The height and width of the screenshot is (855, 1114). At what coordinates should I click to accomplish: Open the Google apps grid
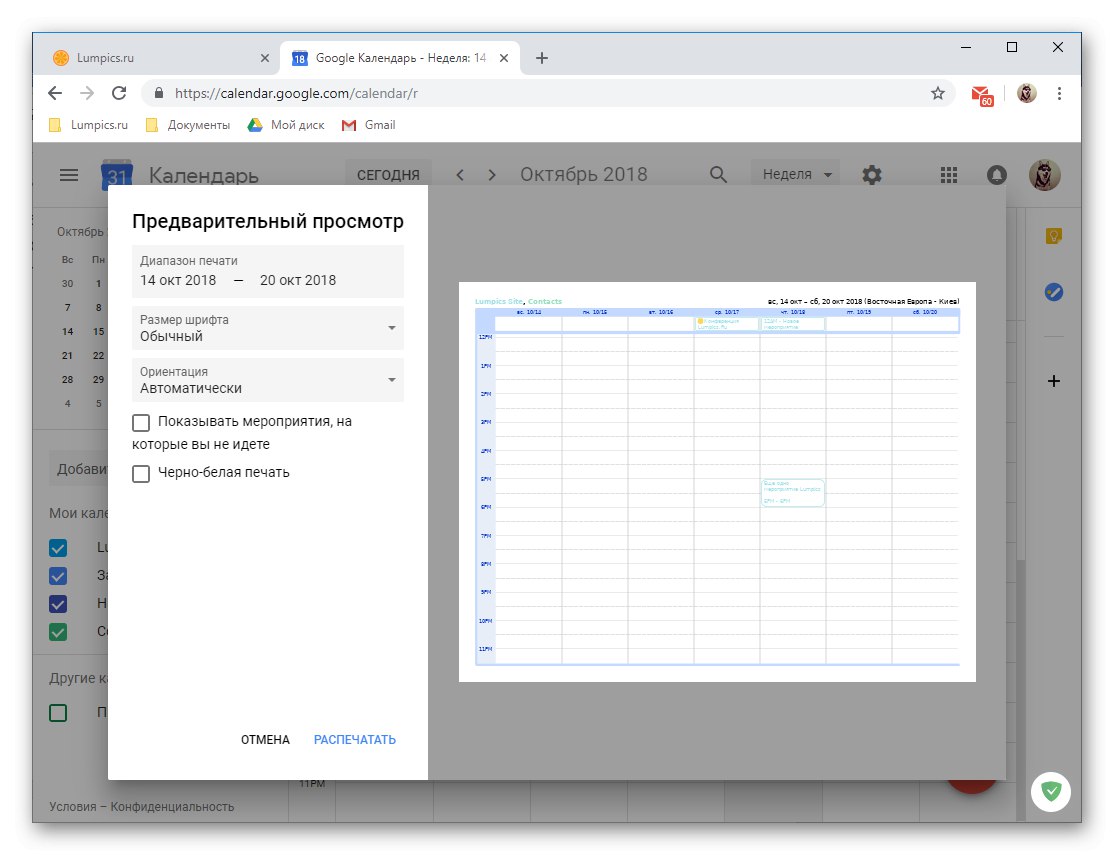[948, 175]
